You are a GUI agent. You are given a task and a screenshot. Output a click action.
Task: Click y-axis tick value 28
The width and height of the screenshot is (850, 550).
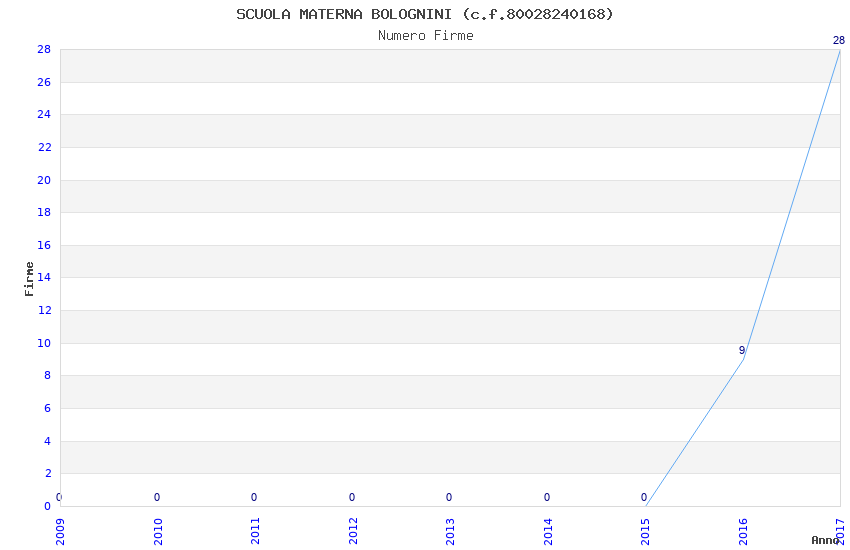[44, 49]
